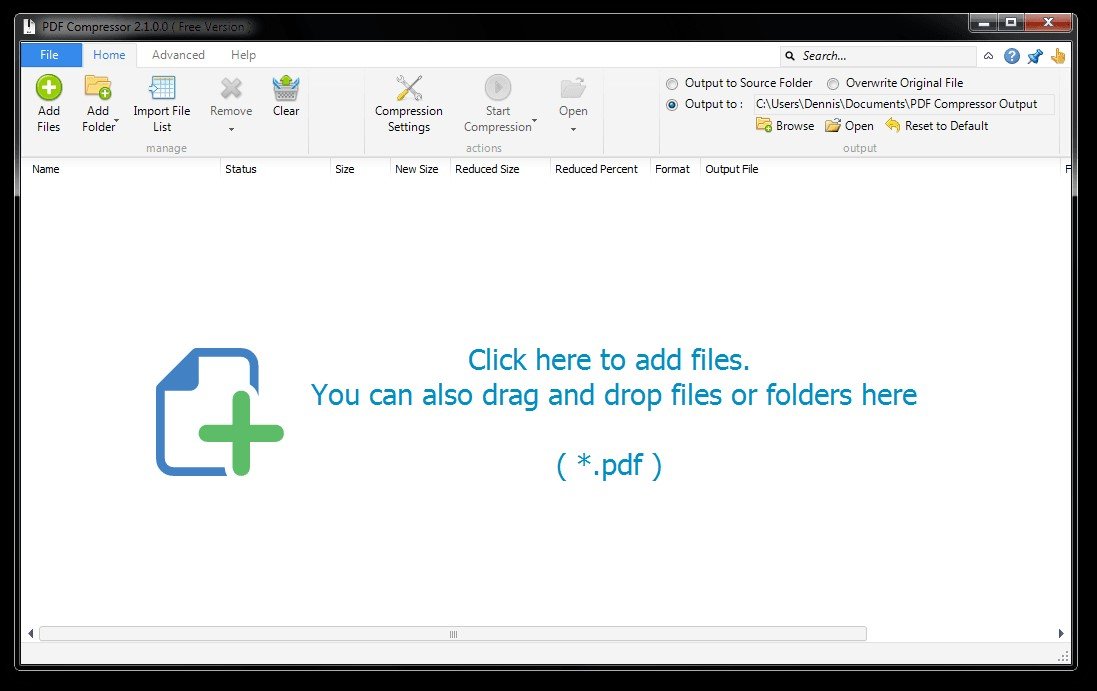
Task: Click the Open folder icon in actions
Action: [x=573, y=88]
